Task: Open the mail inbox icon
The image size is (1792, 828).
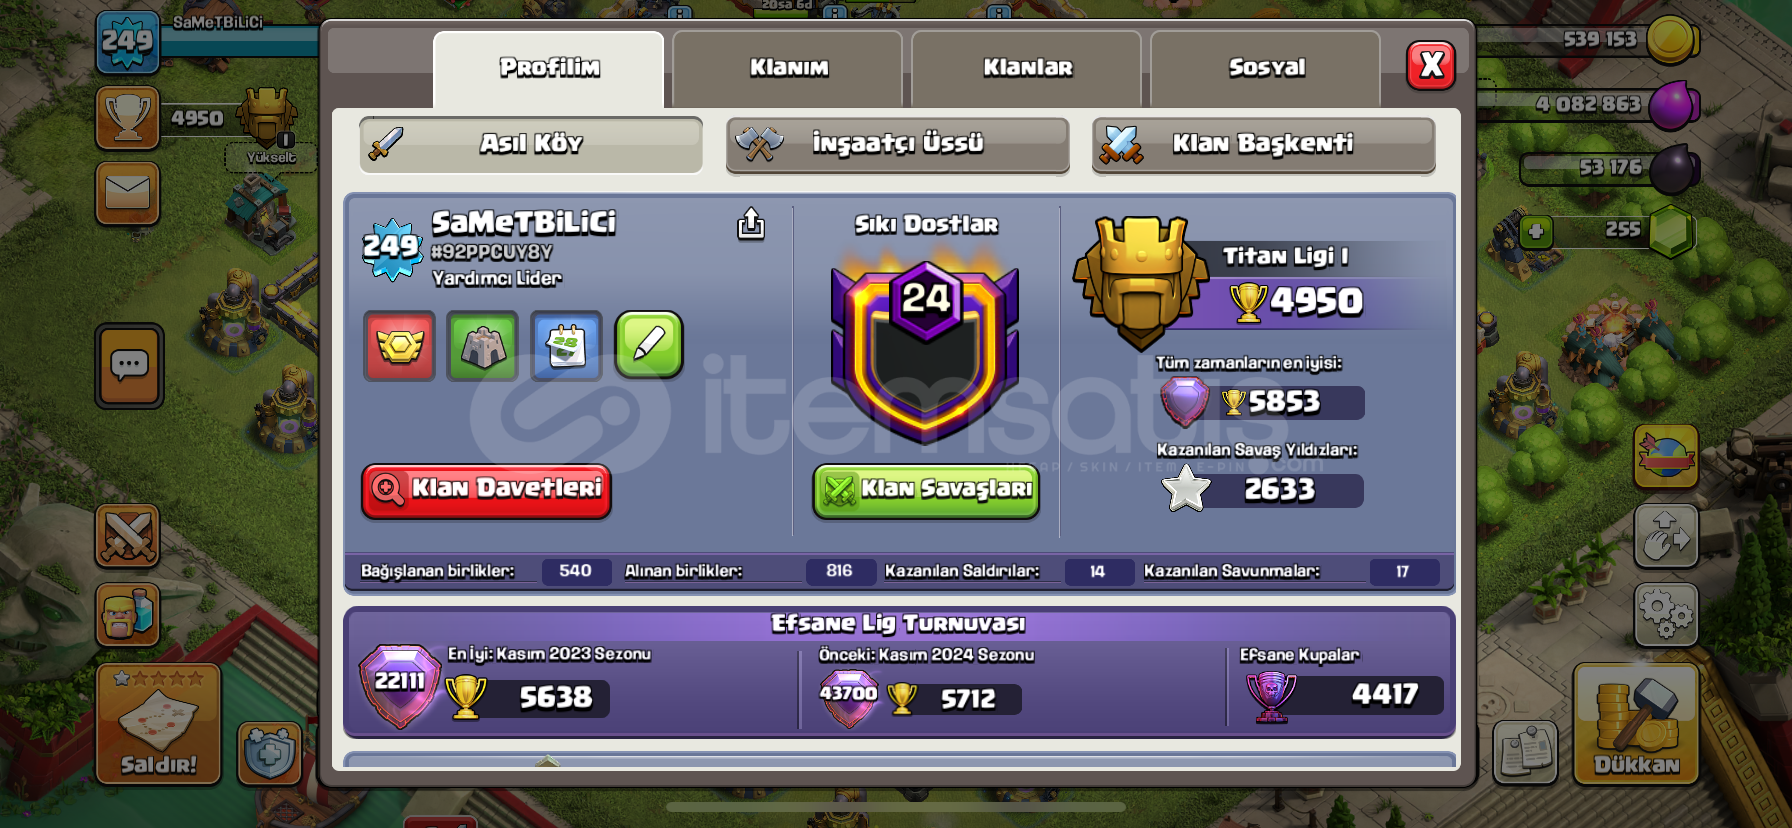Action: click(128, 192)
